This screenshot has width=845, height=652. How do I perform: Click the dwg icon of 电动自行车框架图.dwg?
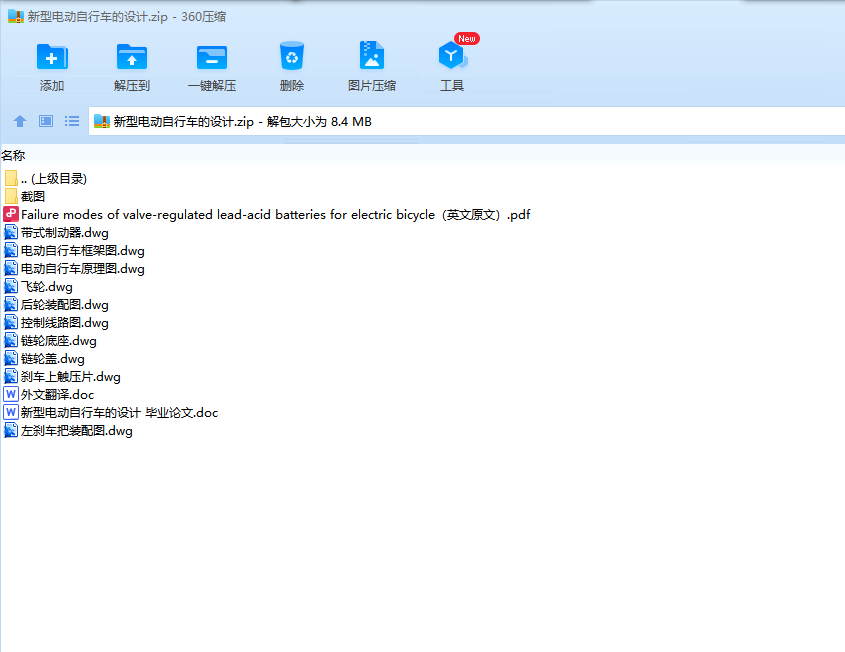click(11, 251)
